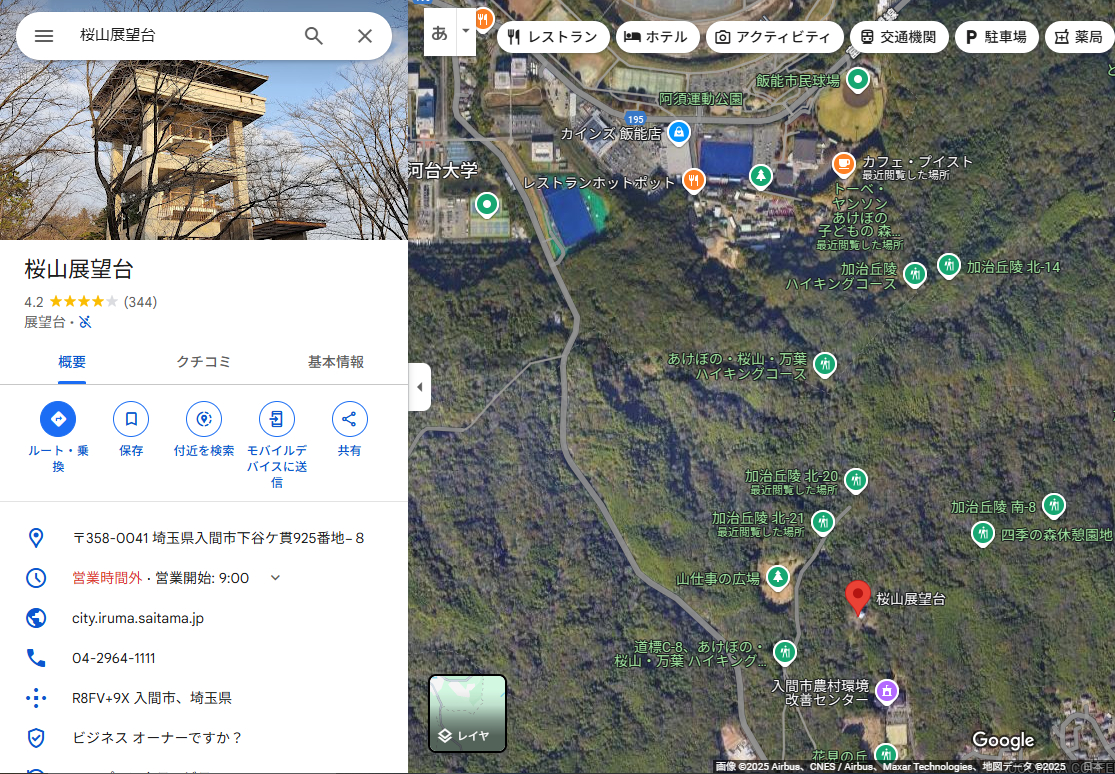Click park tree marker beside blue field

(761, 175)
